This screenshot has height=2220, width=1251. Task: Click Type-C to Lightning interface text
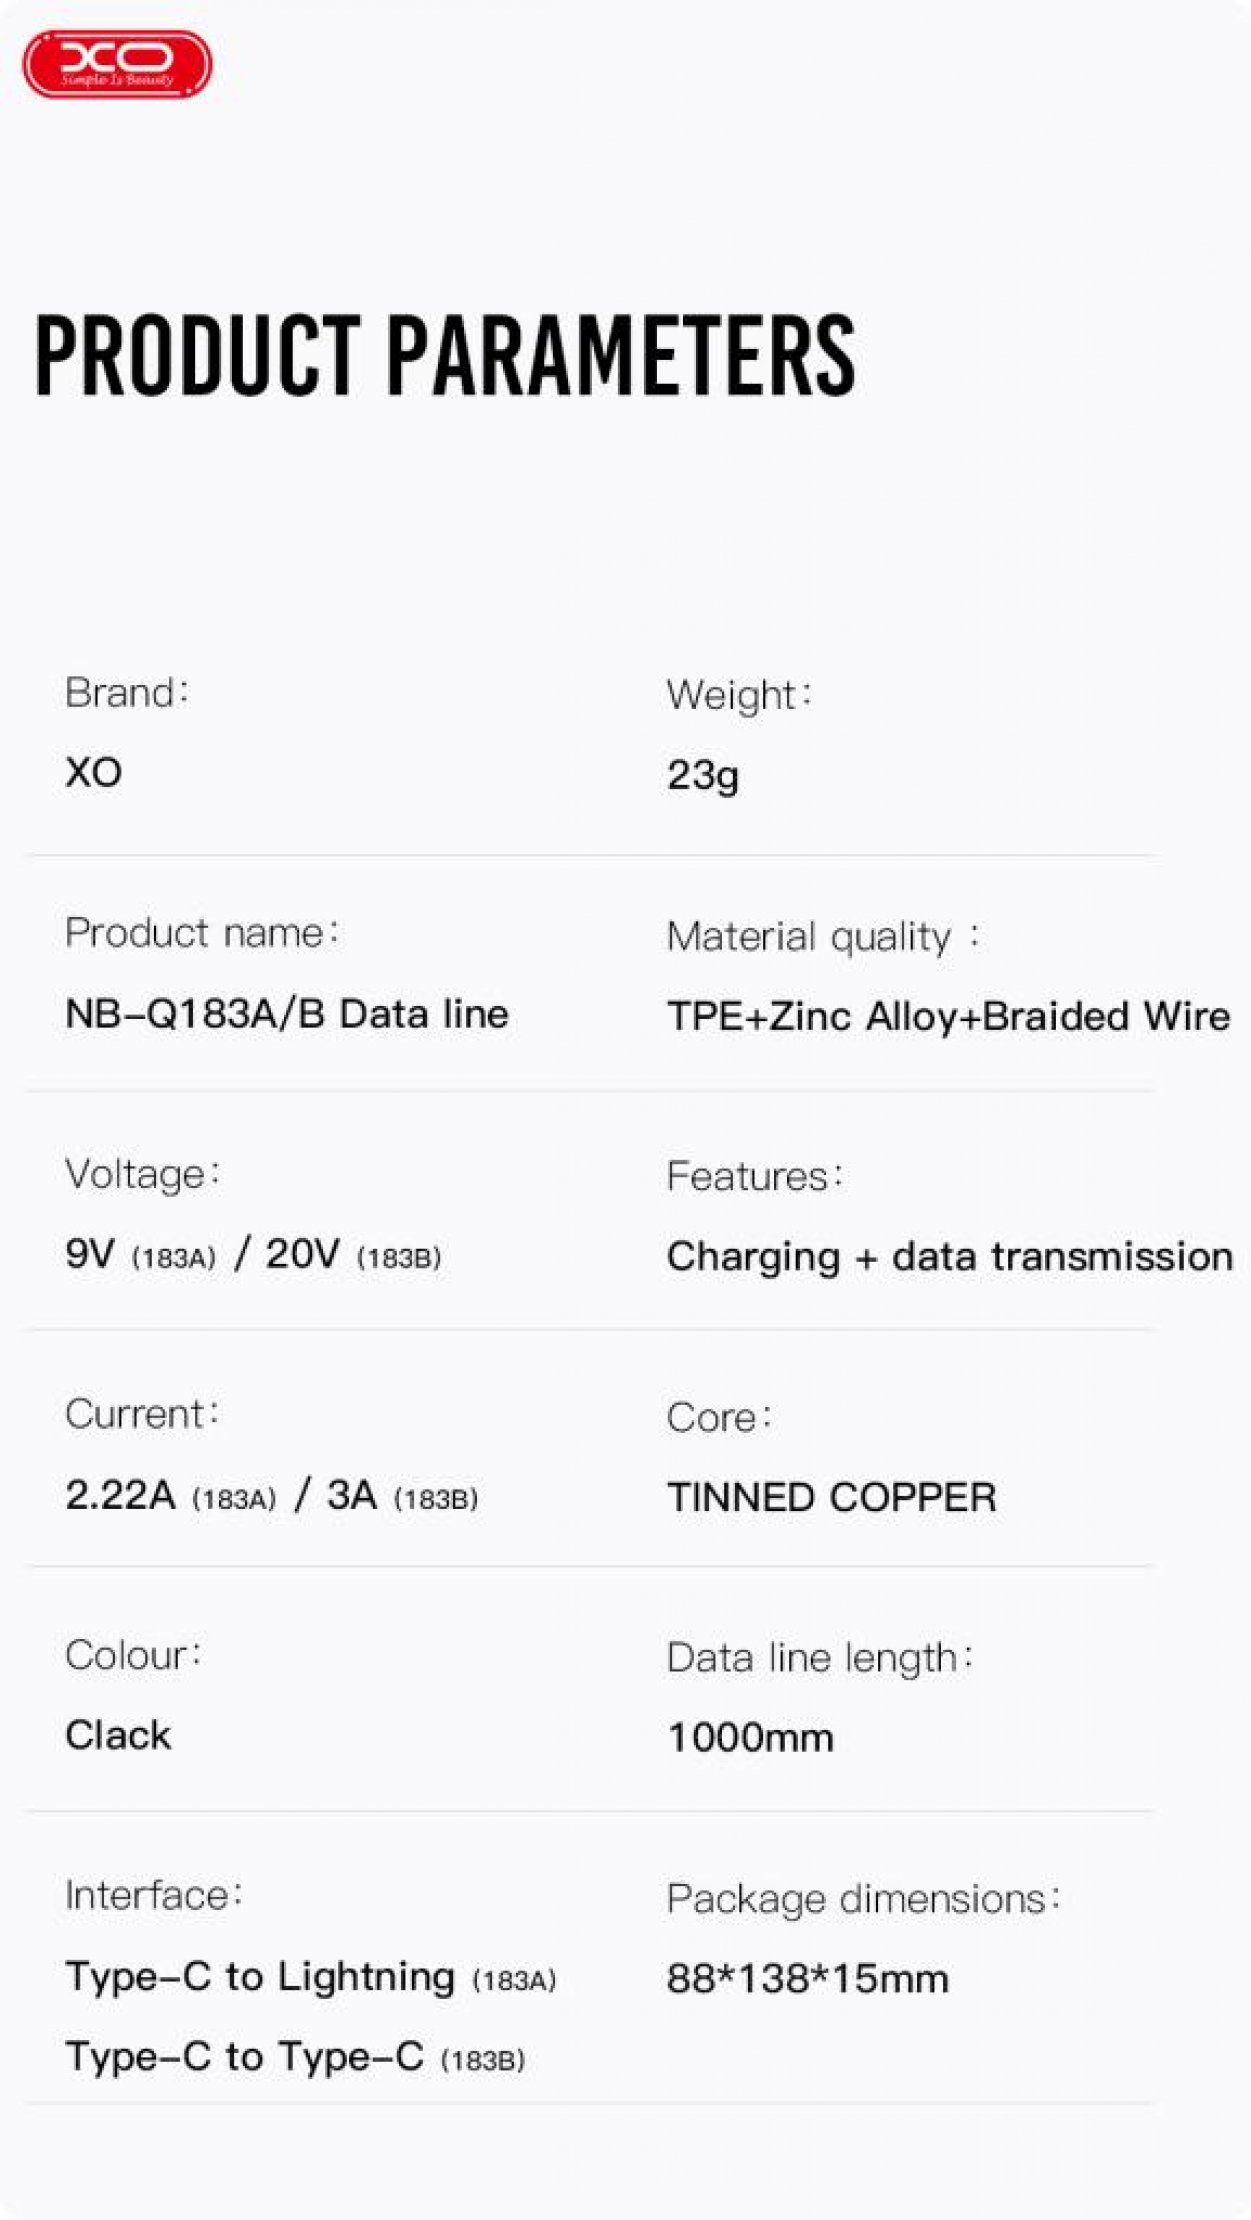click(x=310, y=1977)
